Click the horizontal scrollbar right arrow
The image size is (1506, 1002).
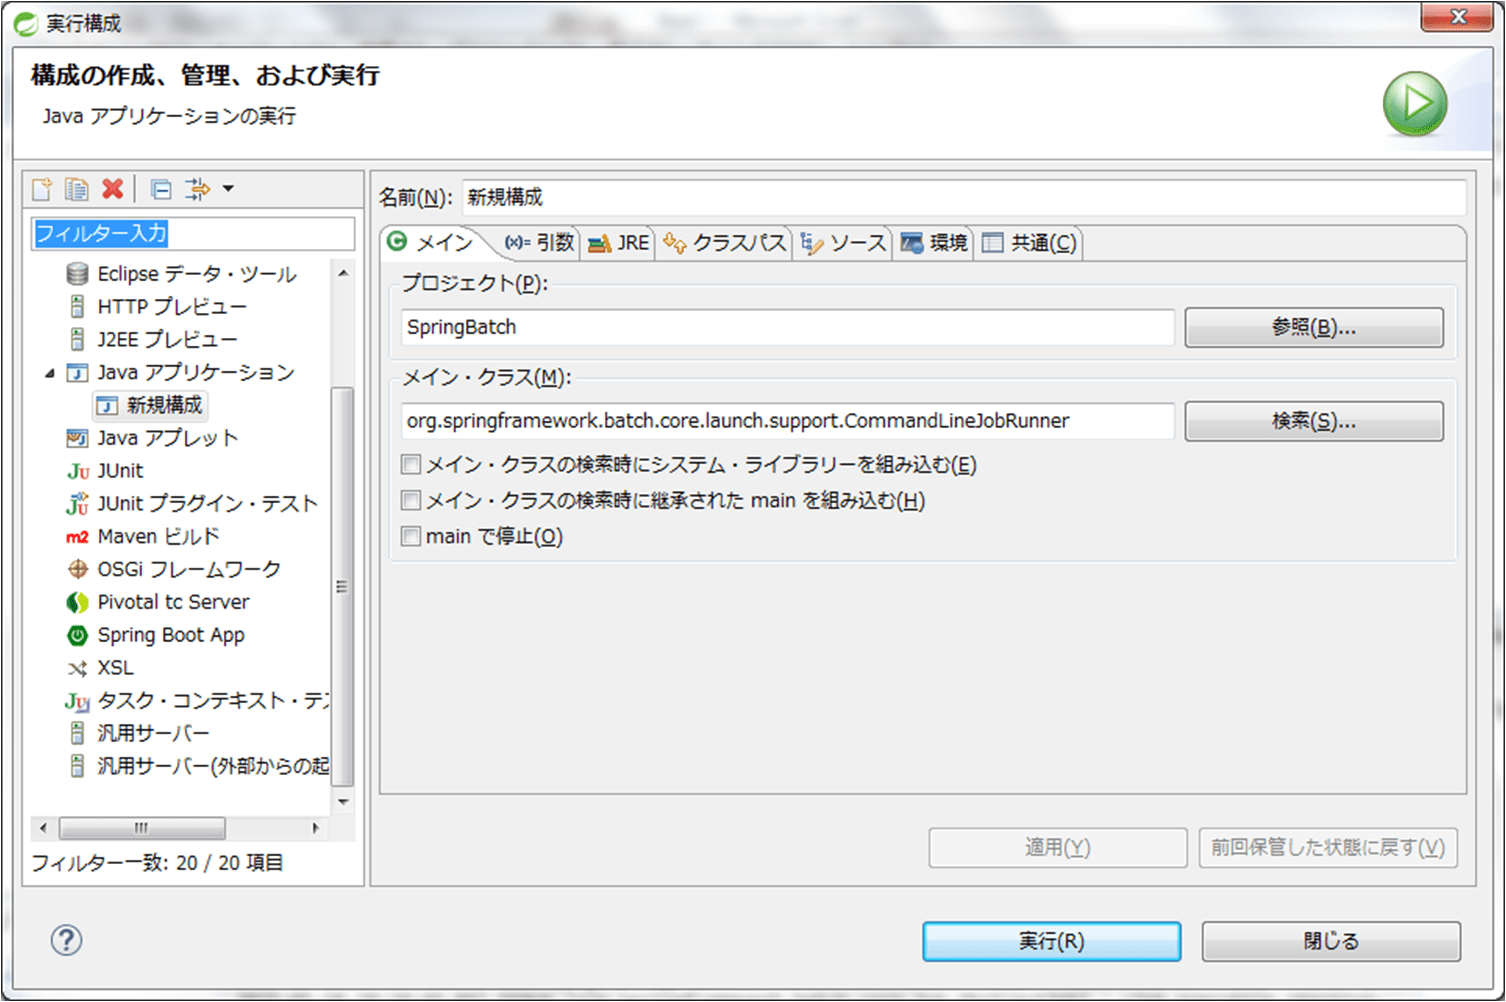(315, 828)
